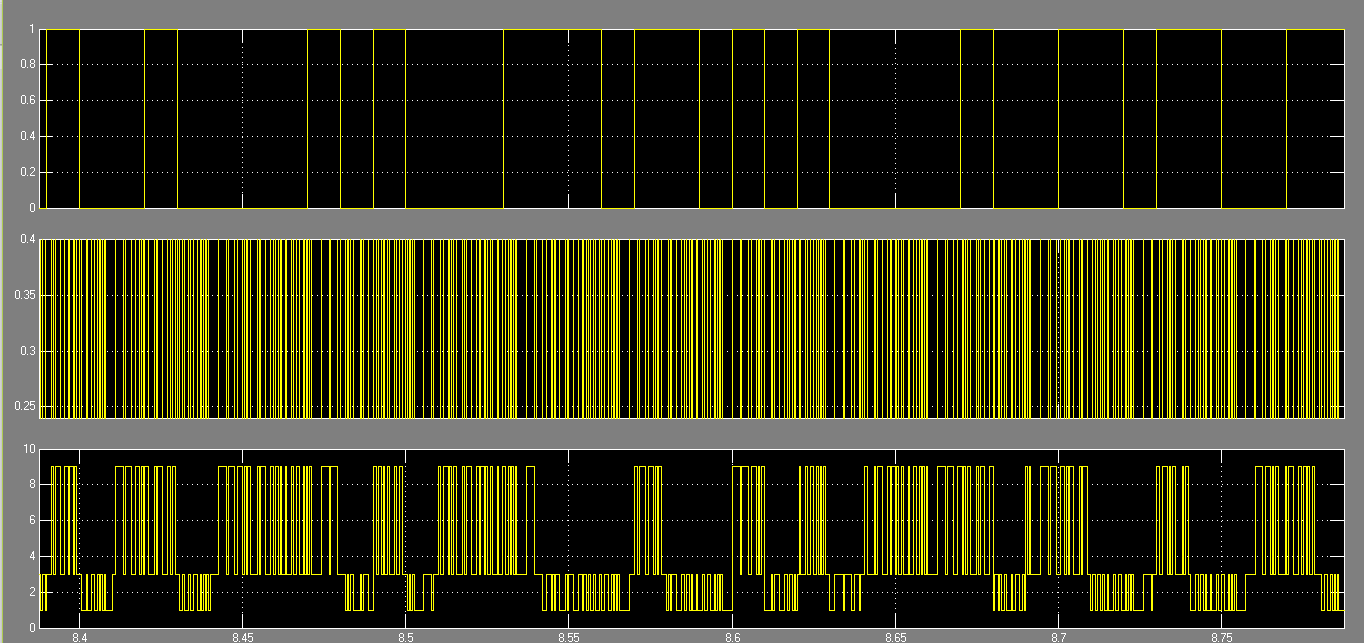This screenshot has height=643, width=1364.
Task: Click the 0.35 y-axis label of middle plot
Action: coord(25,296)
